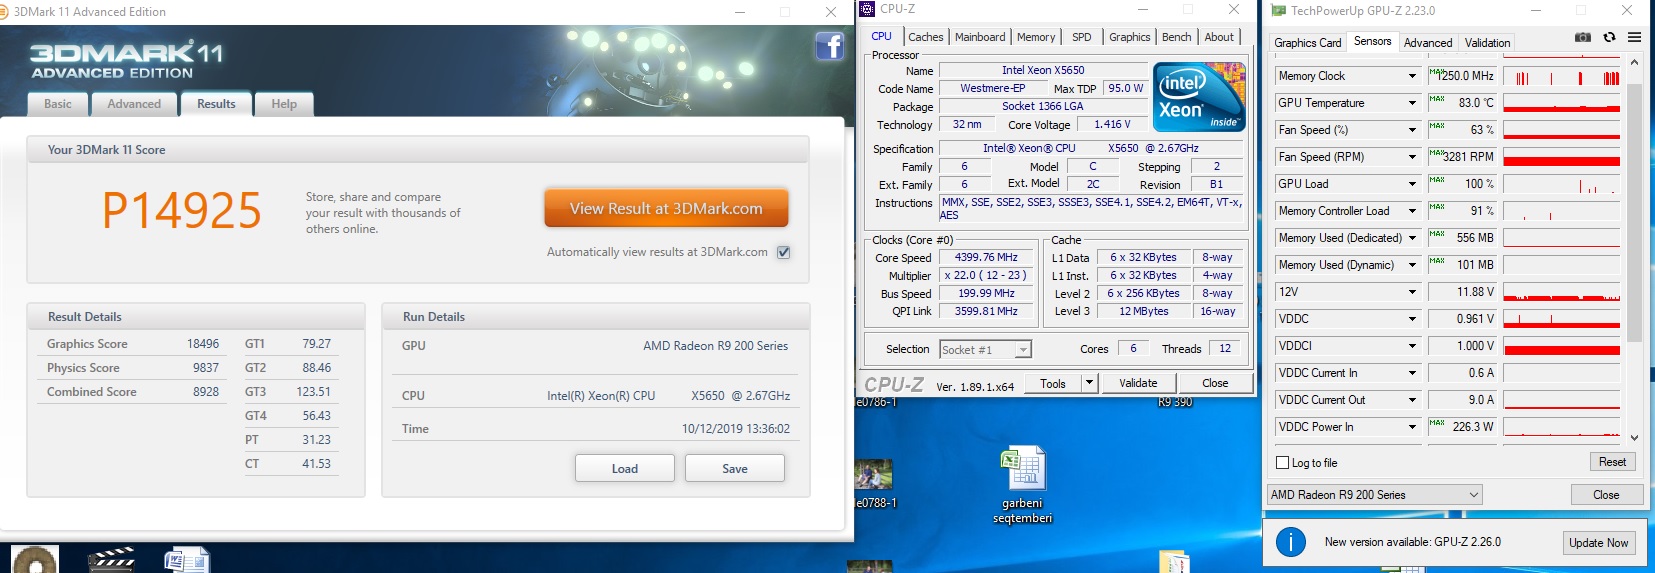Open the Graphics Card tab in GPU-Z
The height and width of the screenshot is (573, 1655).
pos(1308,43)
